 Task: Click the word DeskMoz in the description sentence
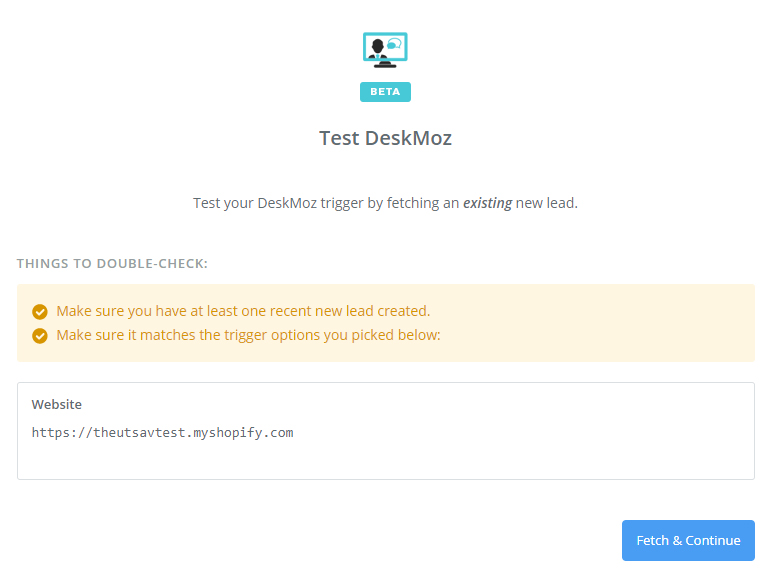(287, 203)
